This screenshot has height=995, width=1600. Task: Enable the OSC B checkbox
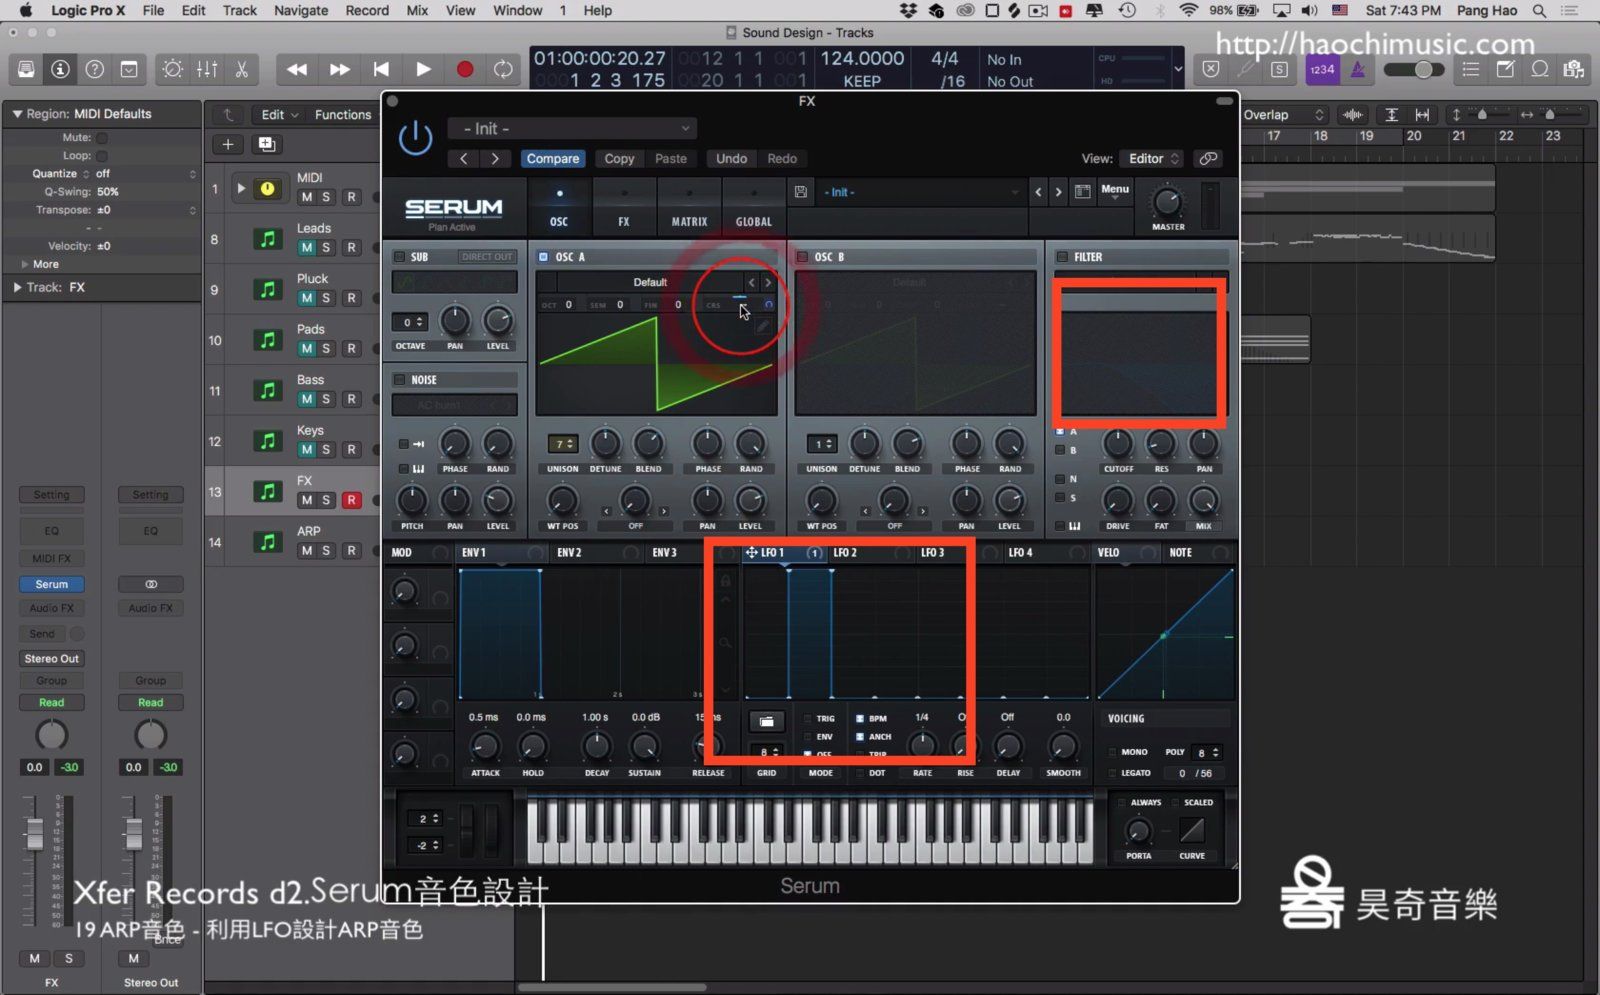[802, 257]
